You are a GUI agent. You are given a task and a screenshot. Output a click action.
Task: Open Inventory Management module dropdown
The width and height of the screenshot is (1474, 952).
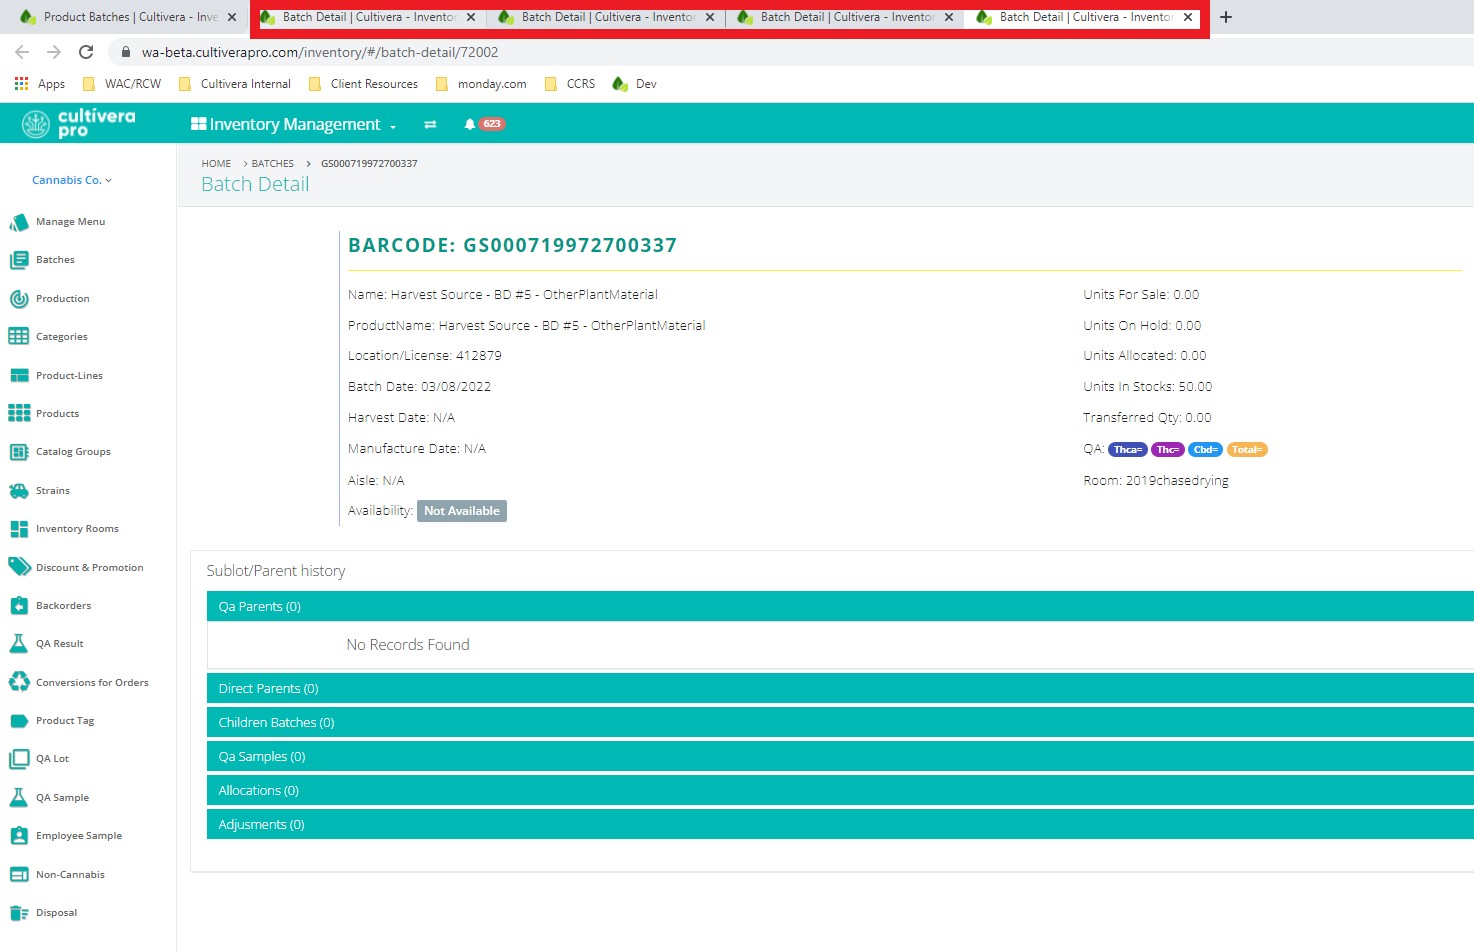294,124
